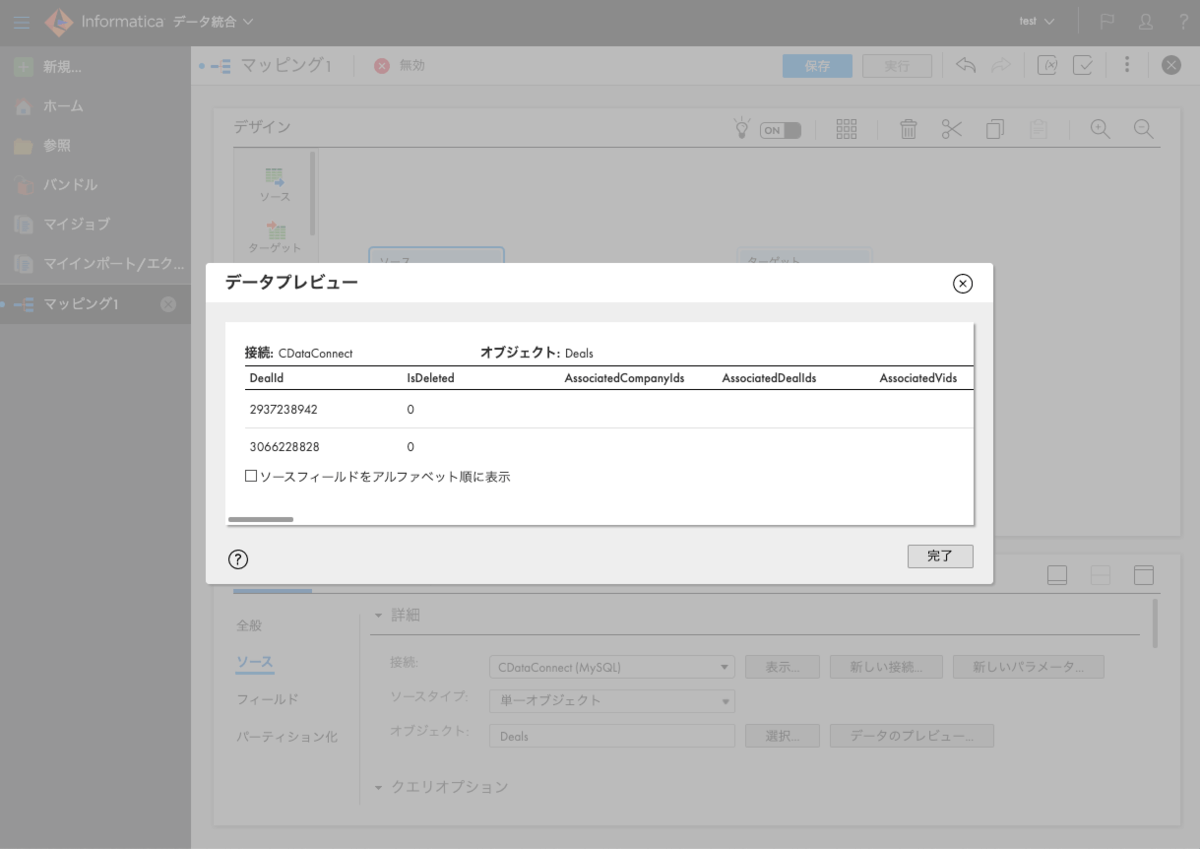Close the mapping editor with X icon

point(1171,65)
